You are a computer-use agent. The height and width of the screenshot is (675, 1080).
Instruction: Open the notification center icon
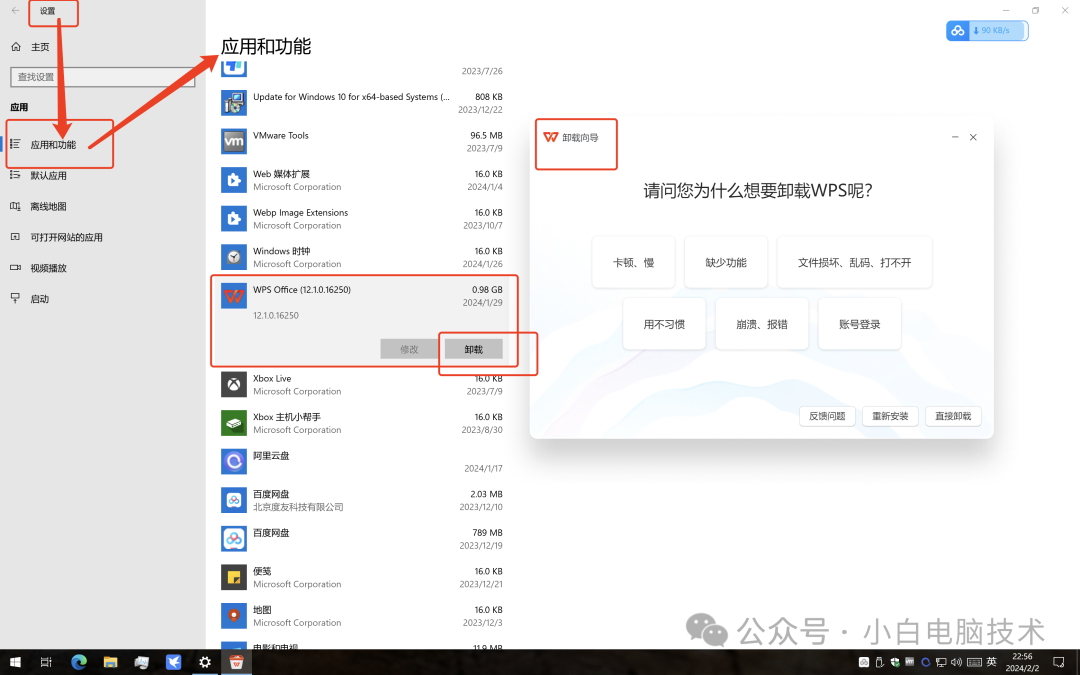tap(1059, 663)
